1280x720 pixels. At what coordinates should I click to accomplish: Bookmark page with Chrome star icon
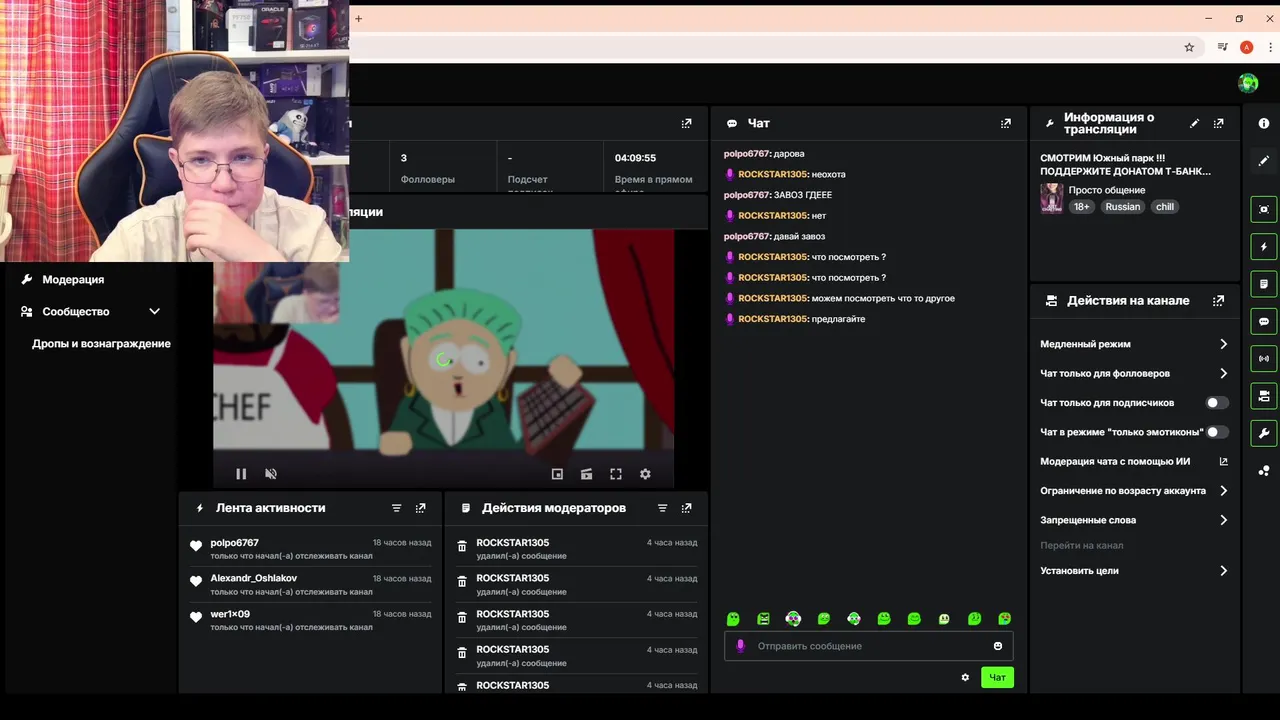[x=1189, y=47]
